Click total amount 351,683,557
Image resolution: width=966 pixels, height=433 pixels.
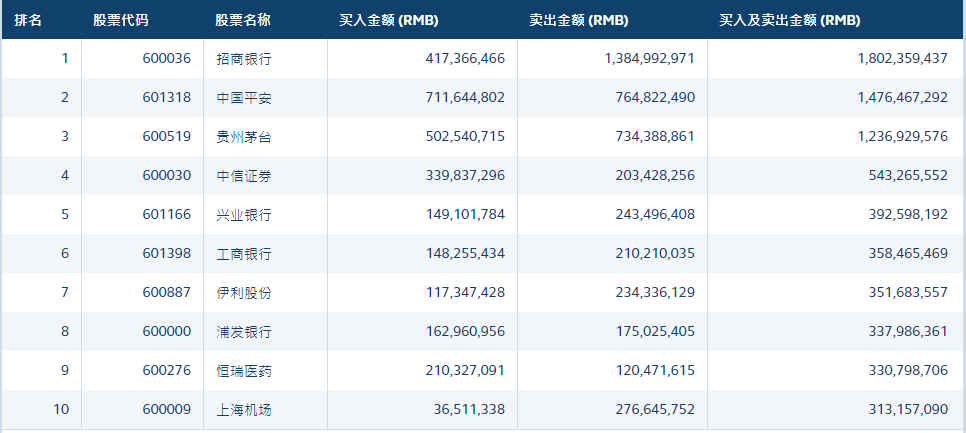tap(908, 292)
